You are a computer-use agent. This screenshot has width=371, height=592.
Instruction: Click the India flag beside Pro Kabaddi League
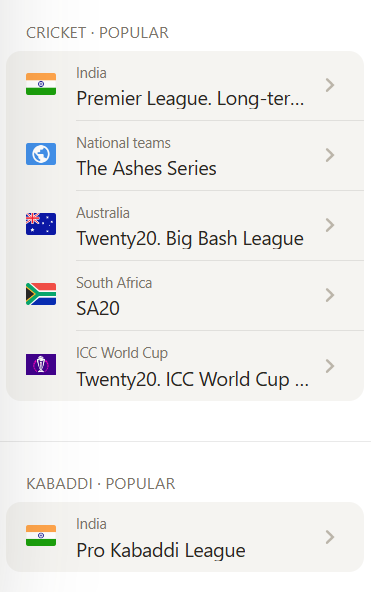[x=41, y=535]
